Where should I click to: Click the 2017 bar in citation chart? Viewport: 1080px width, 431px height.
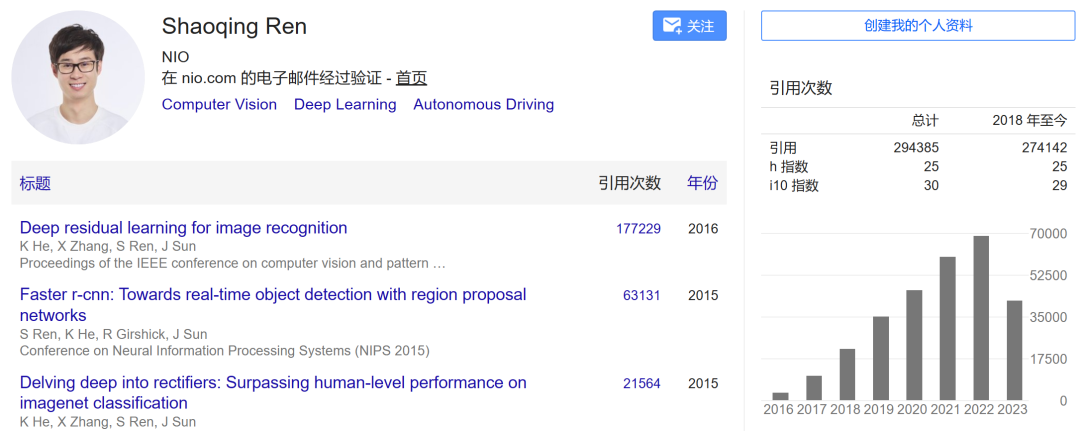coord(814,388)
